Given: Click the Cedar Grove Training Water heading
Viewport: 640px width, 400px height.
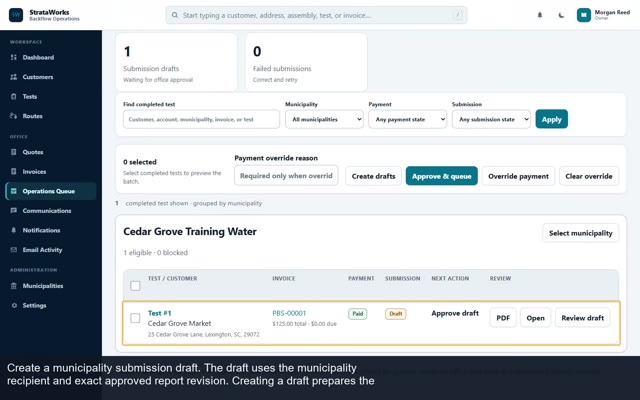Looking at the screenshot, I should [x=190, y=231].
